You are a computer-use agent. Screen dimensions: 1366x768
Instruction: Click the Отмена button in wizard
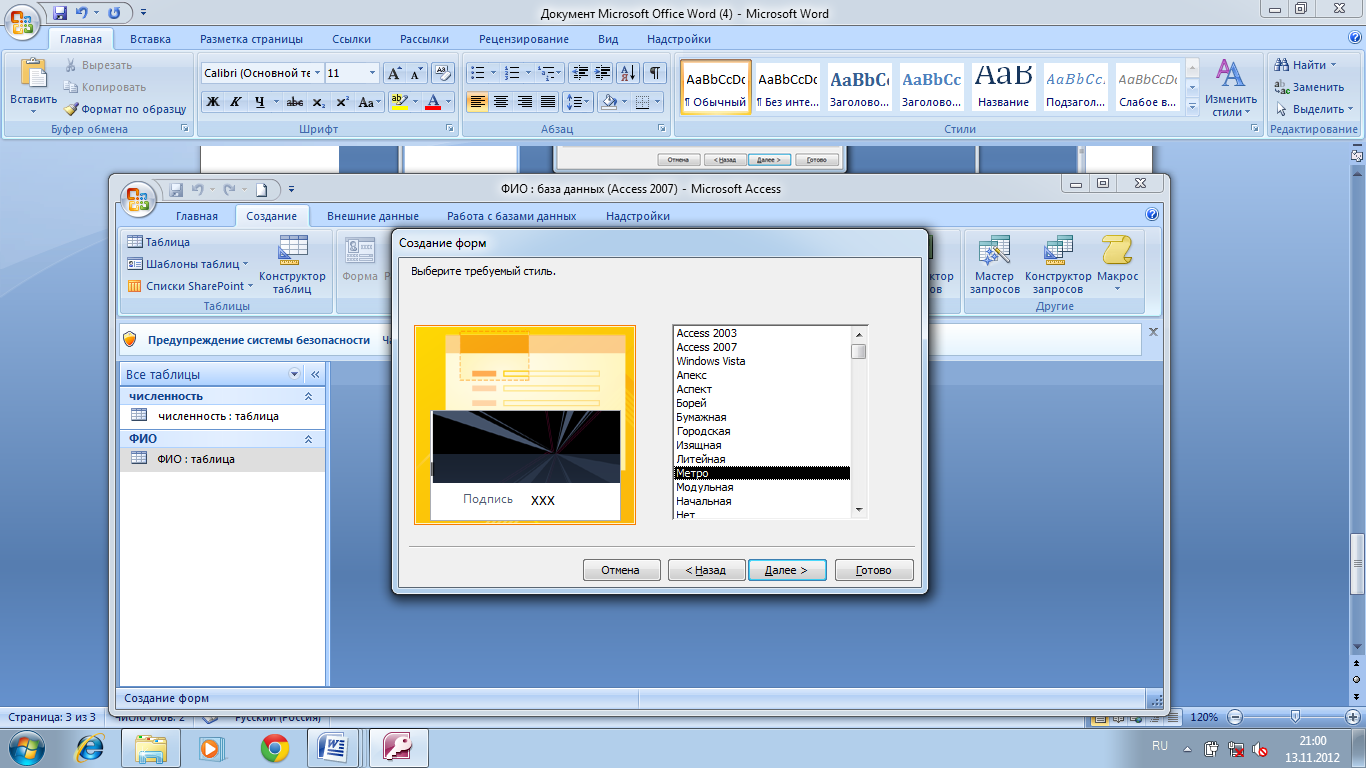[621, 570]
